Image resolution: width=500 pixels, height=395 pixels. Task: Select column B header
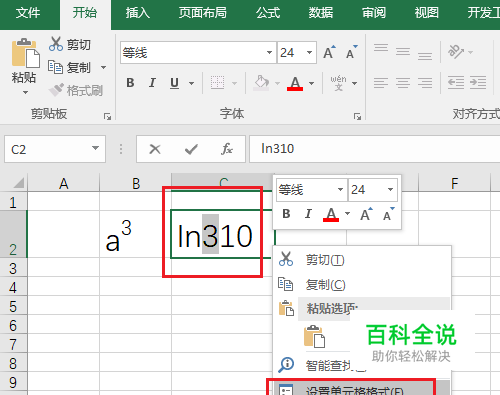click(x=136, y=183)
